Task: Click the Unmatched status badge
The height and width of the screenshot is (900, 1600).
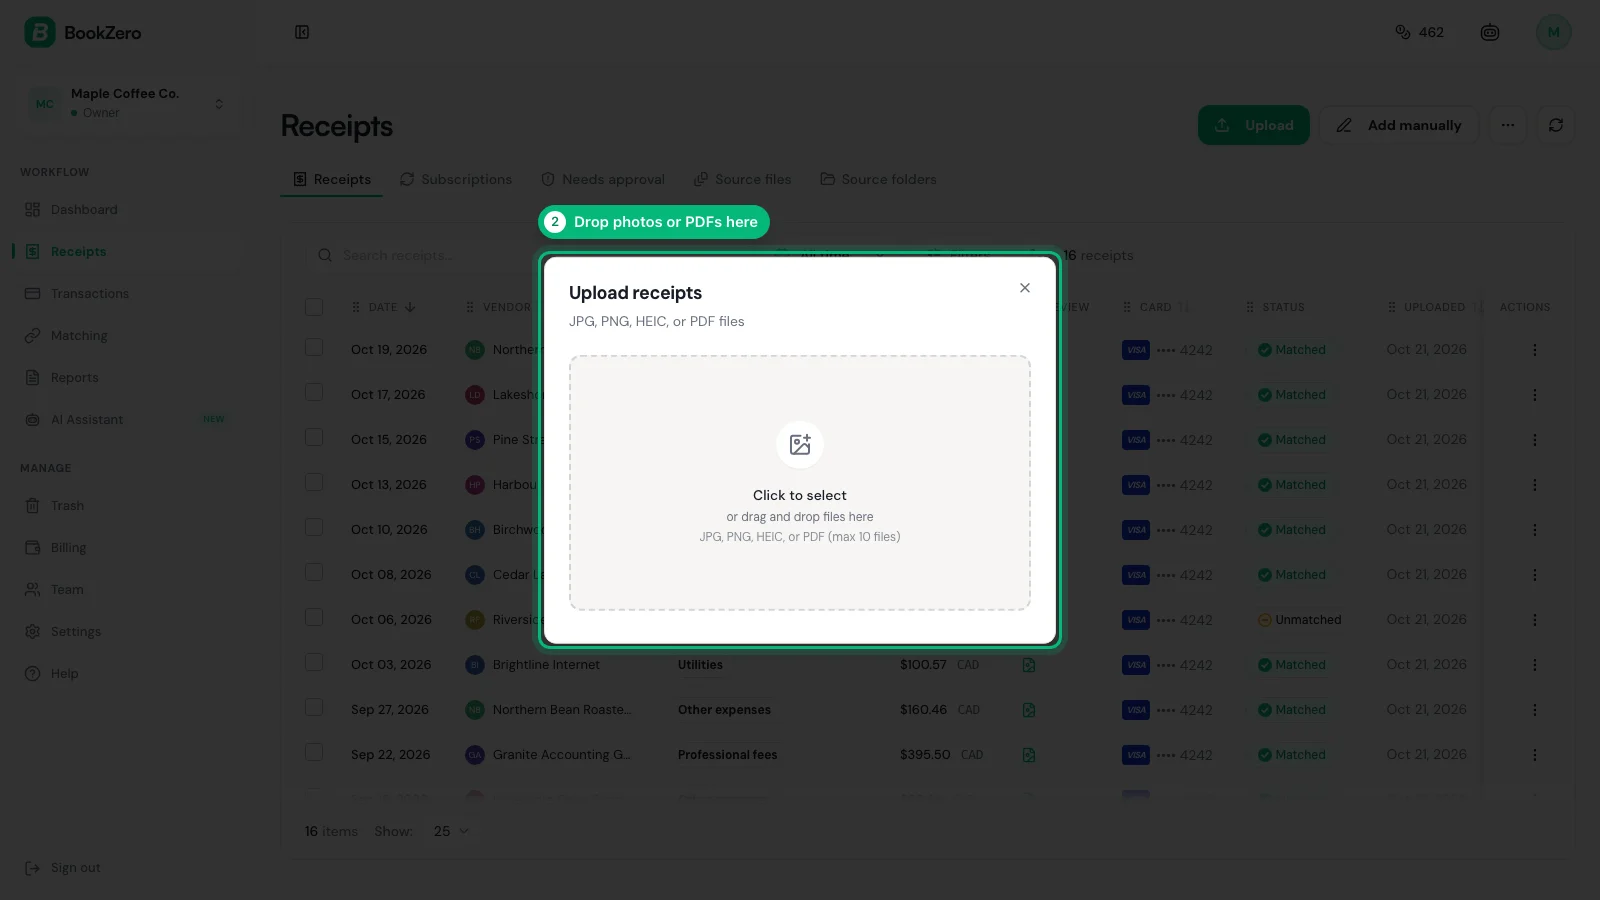Action: click(1300, 620)
